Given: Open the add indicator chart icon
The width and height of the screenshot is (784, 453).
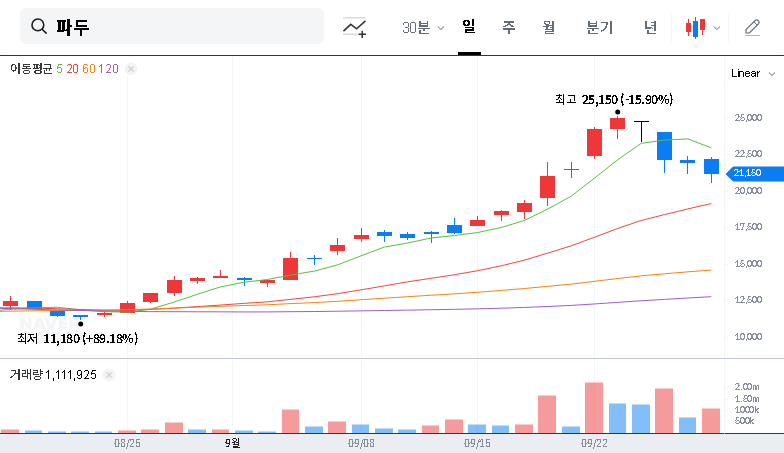Looking at the screenshot, I should (x=354, y=27).
